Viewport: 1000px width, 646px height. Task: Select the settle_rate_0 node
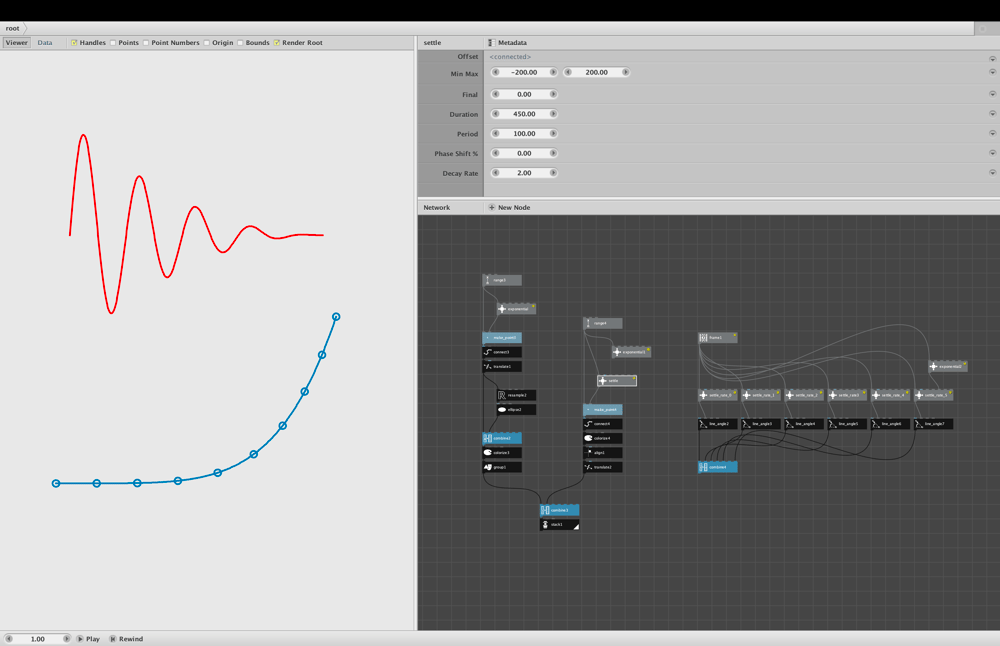click(717, 395)
